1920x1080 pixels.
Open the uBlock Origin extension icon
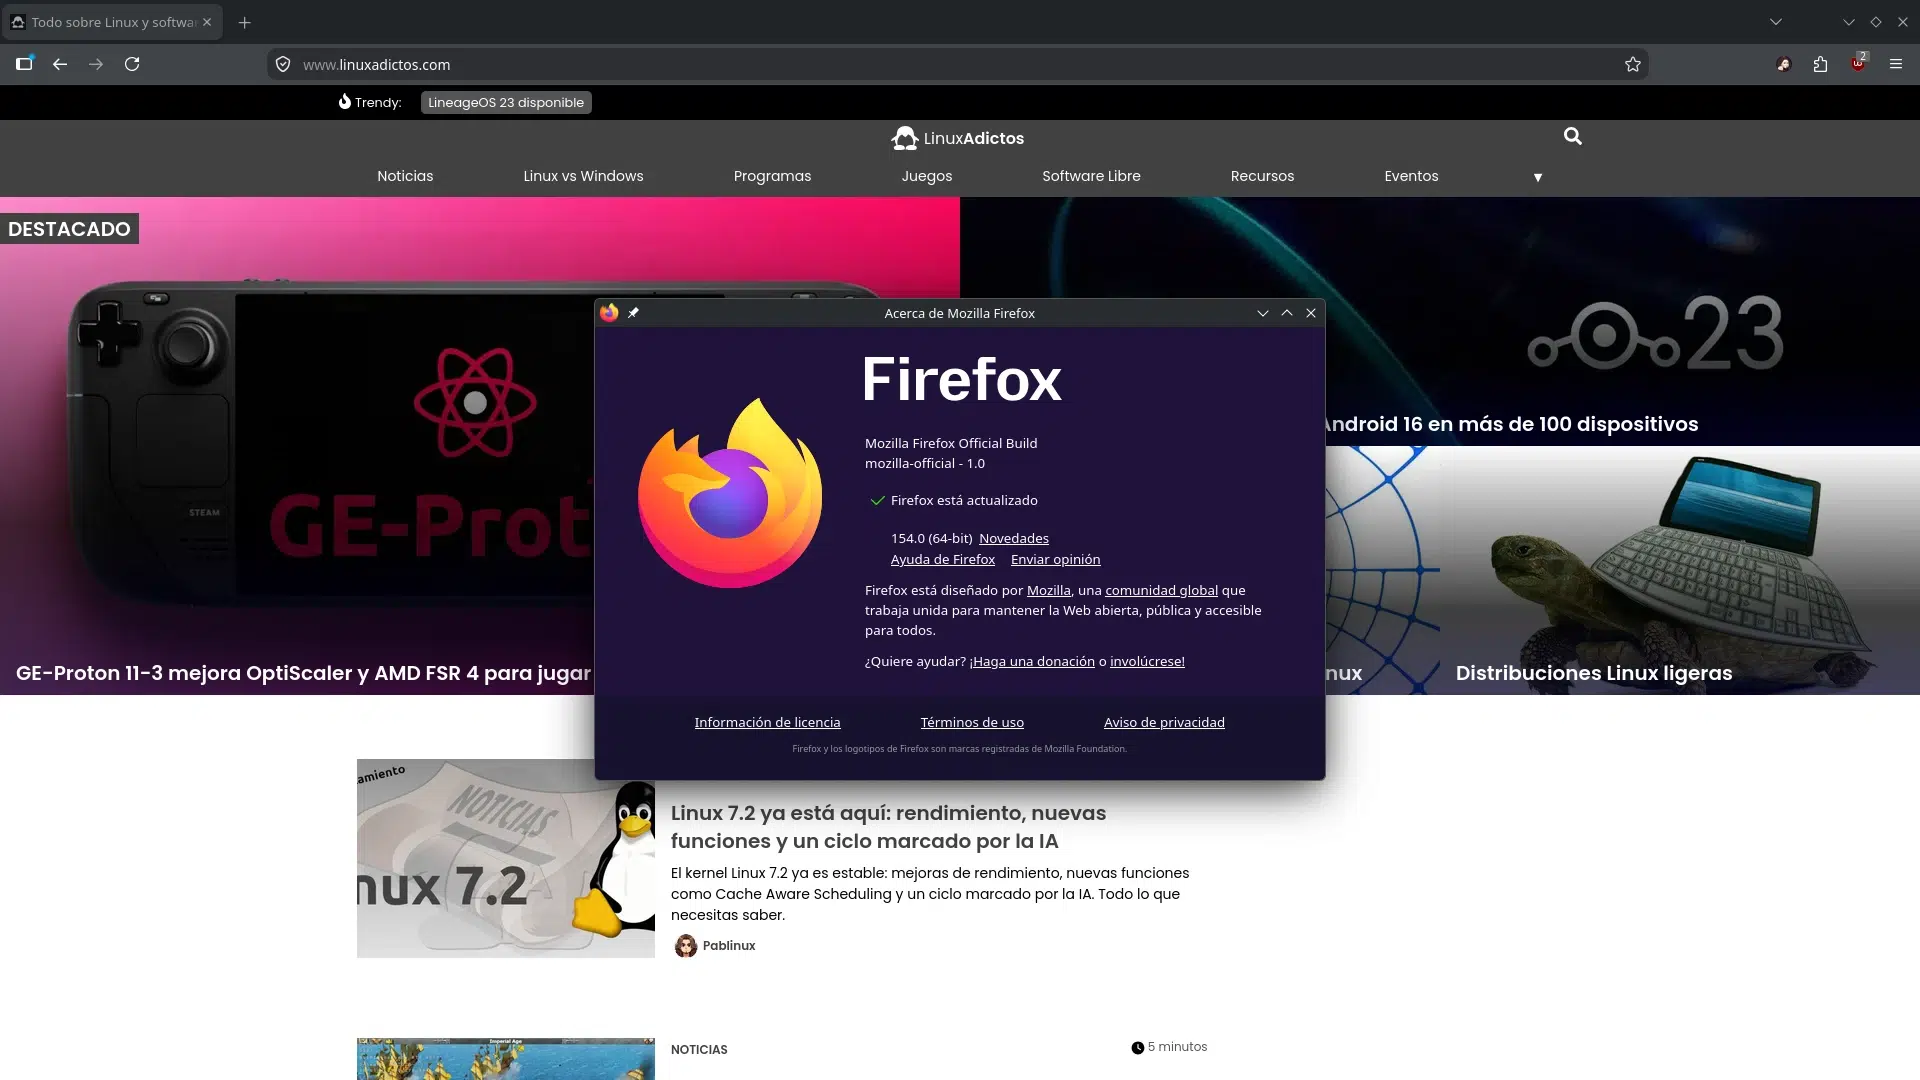[x=1858, y=64]
